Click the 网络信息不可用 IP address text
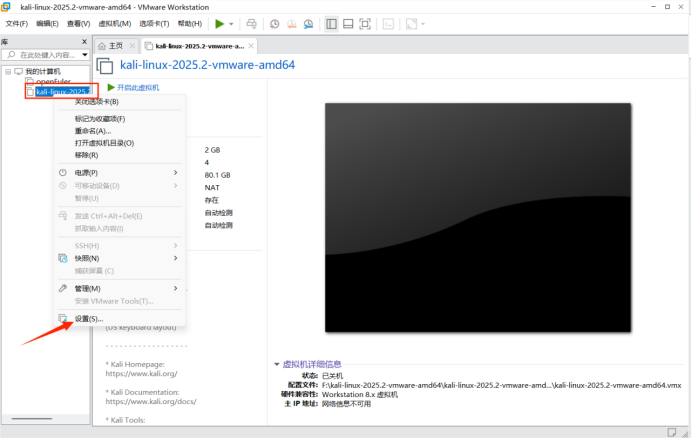691x438 pixels. click(x=346, y=404)
